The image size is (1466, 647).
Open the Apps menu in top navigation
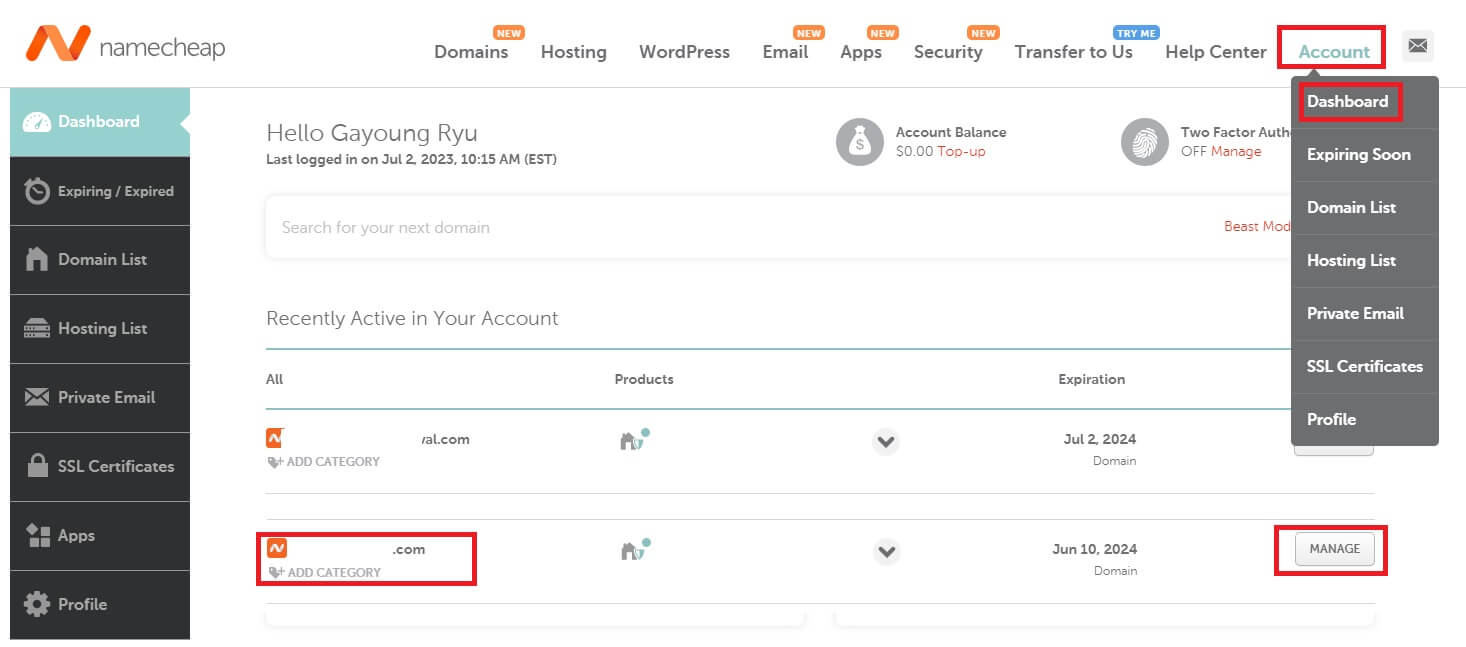[861, 52]
